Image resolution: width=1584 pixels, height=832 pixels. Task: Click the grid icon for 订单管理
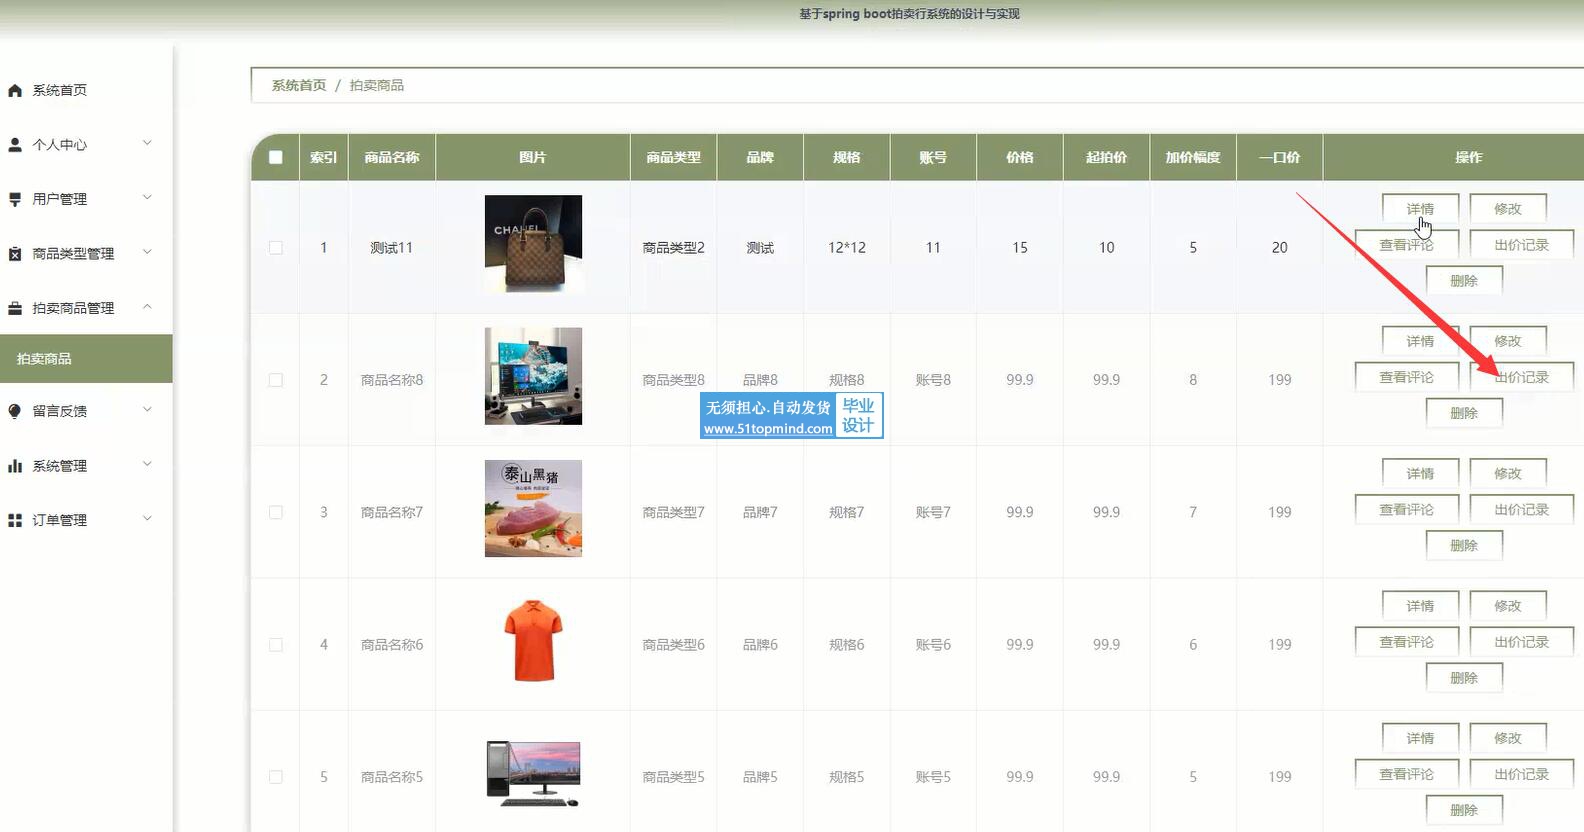click(15, 520)
